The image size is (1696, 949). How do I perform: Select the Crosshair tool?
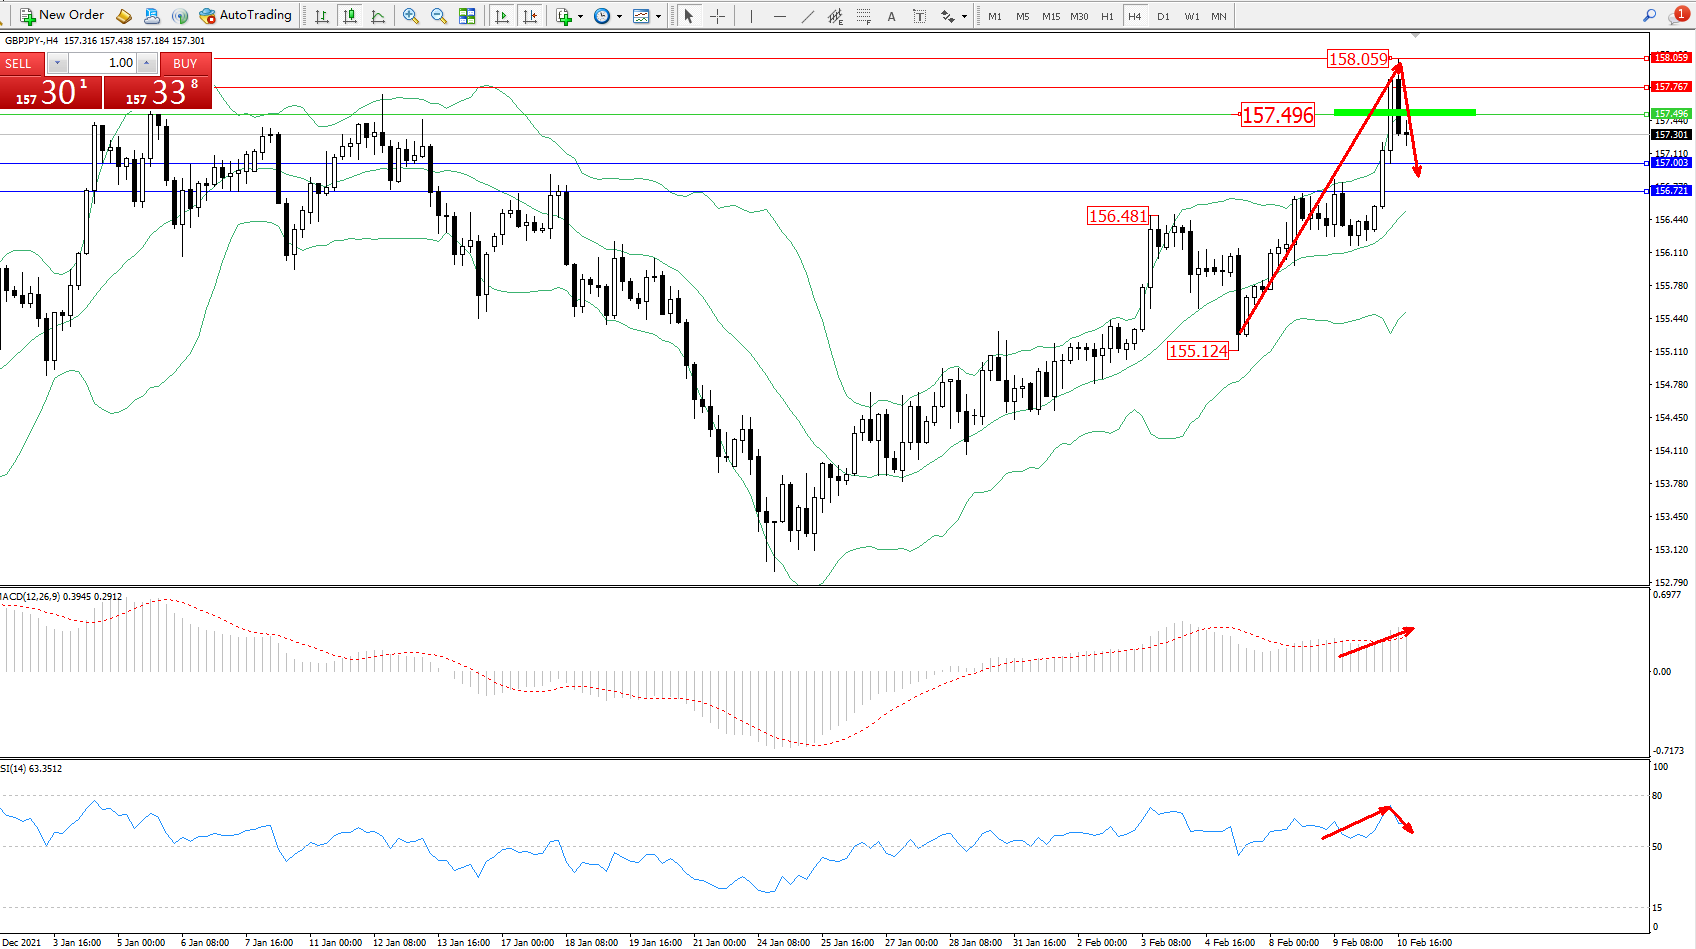click(717, 16)
